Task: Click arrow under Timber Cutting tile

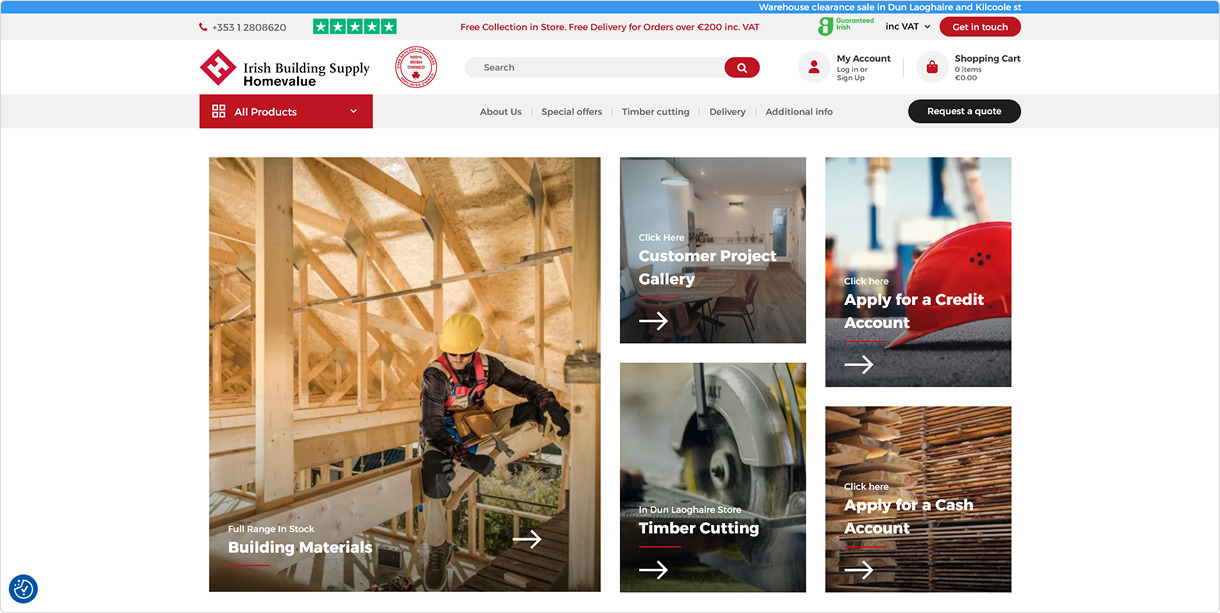Action: click(653, 569)
